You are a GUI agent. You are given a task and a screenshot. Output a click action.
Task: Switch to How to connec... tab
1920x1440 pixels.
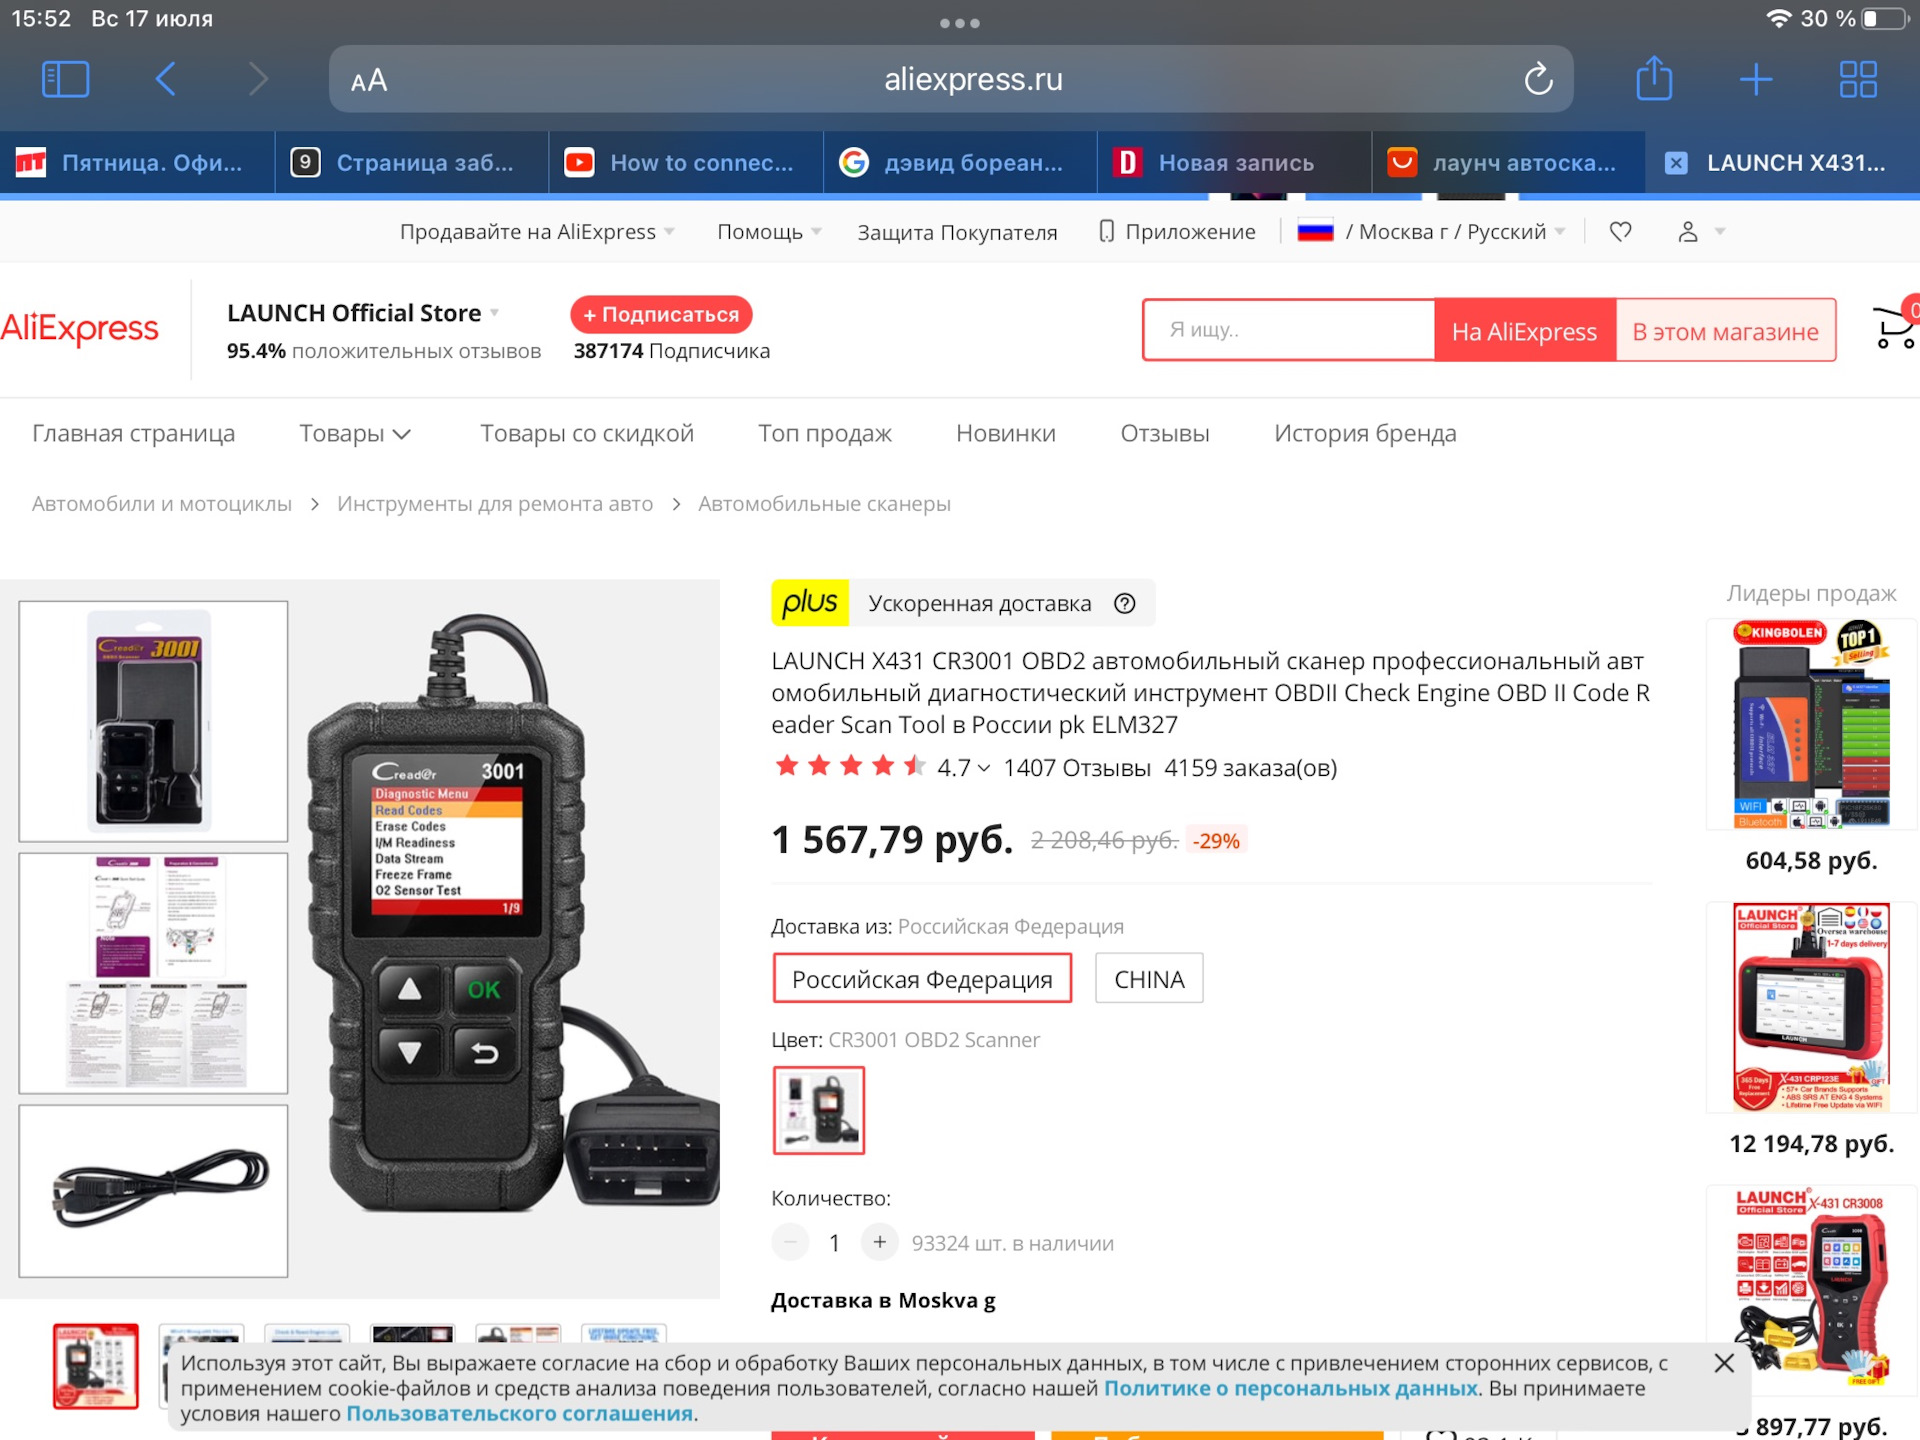(686, 163)
